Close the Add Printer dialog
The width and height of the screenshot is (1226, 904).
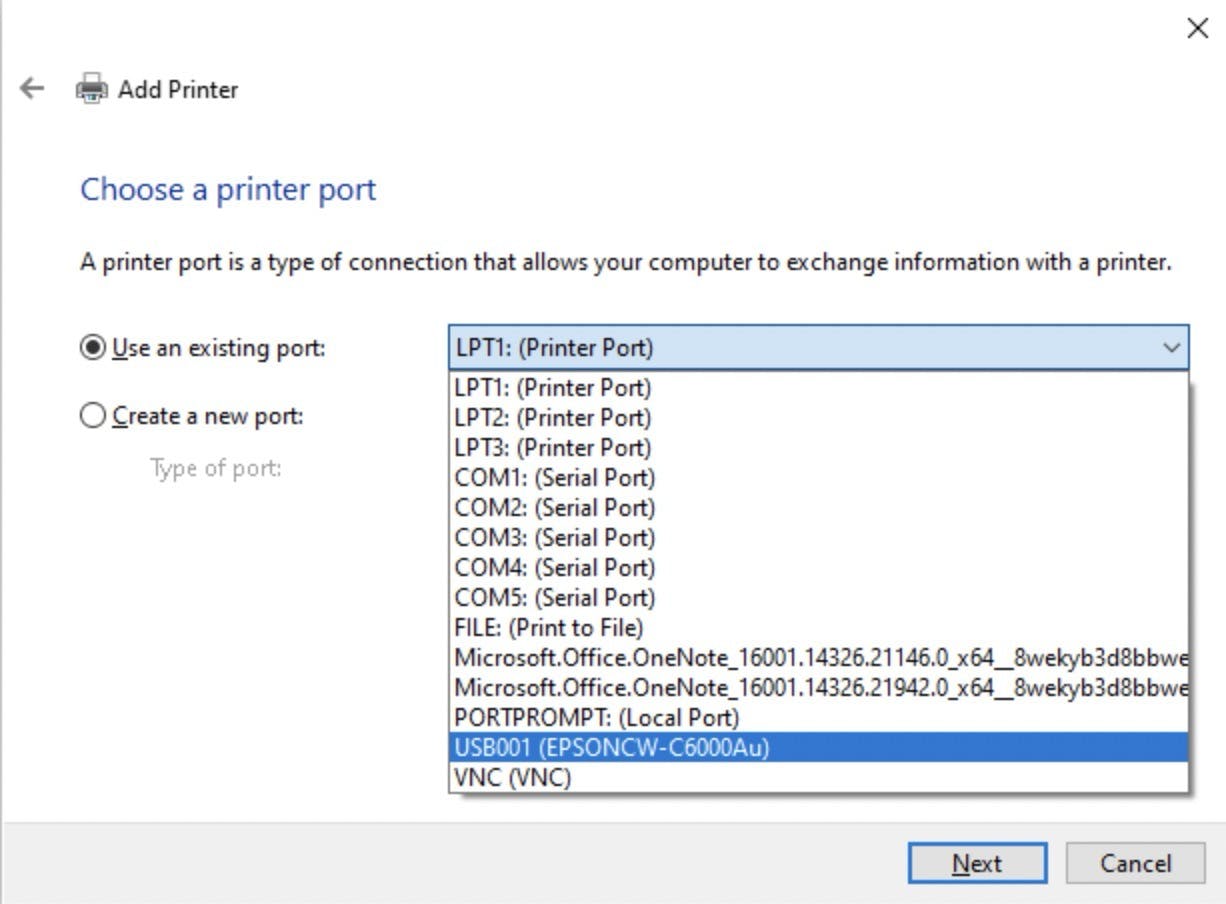[1196, 28]
